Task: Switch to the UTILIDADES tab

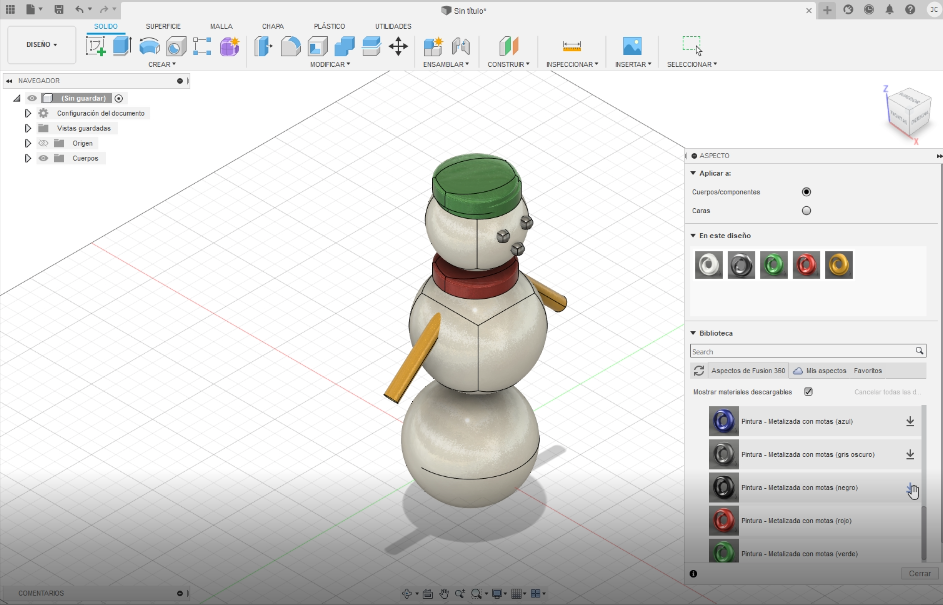Action: pos(393,26)
